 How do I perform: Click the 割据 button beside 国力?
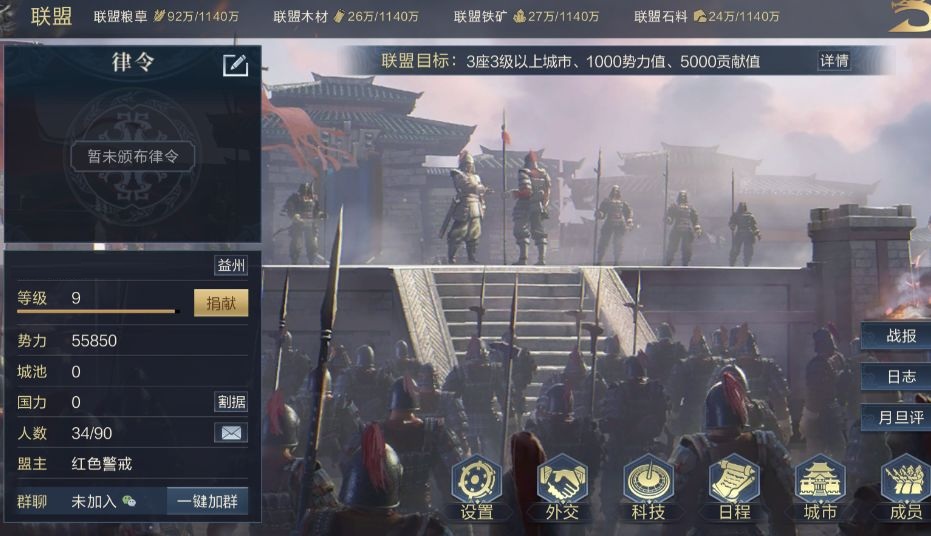click(x=231, y=402)
